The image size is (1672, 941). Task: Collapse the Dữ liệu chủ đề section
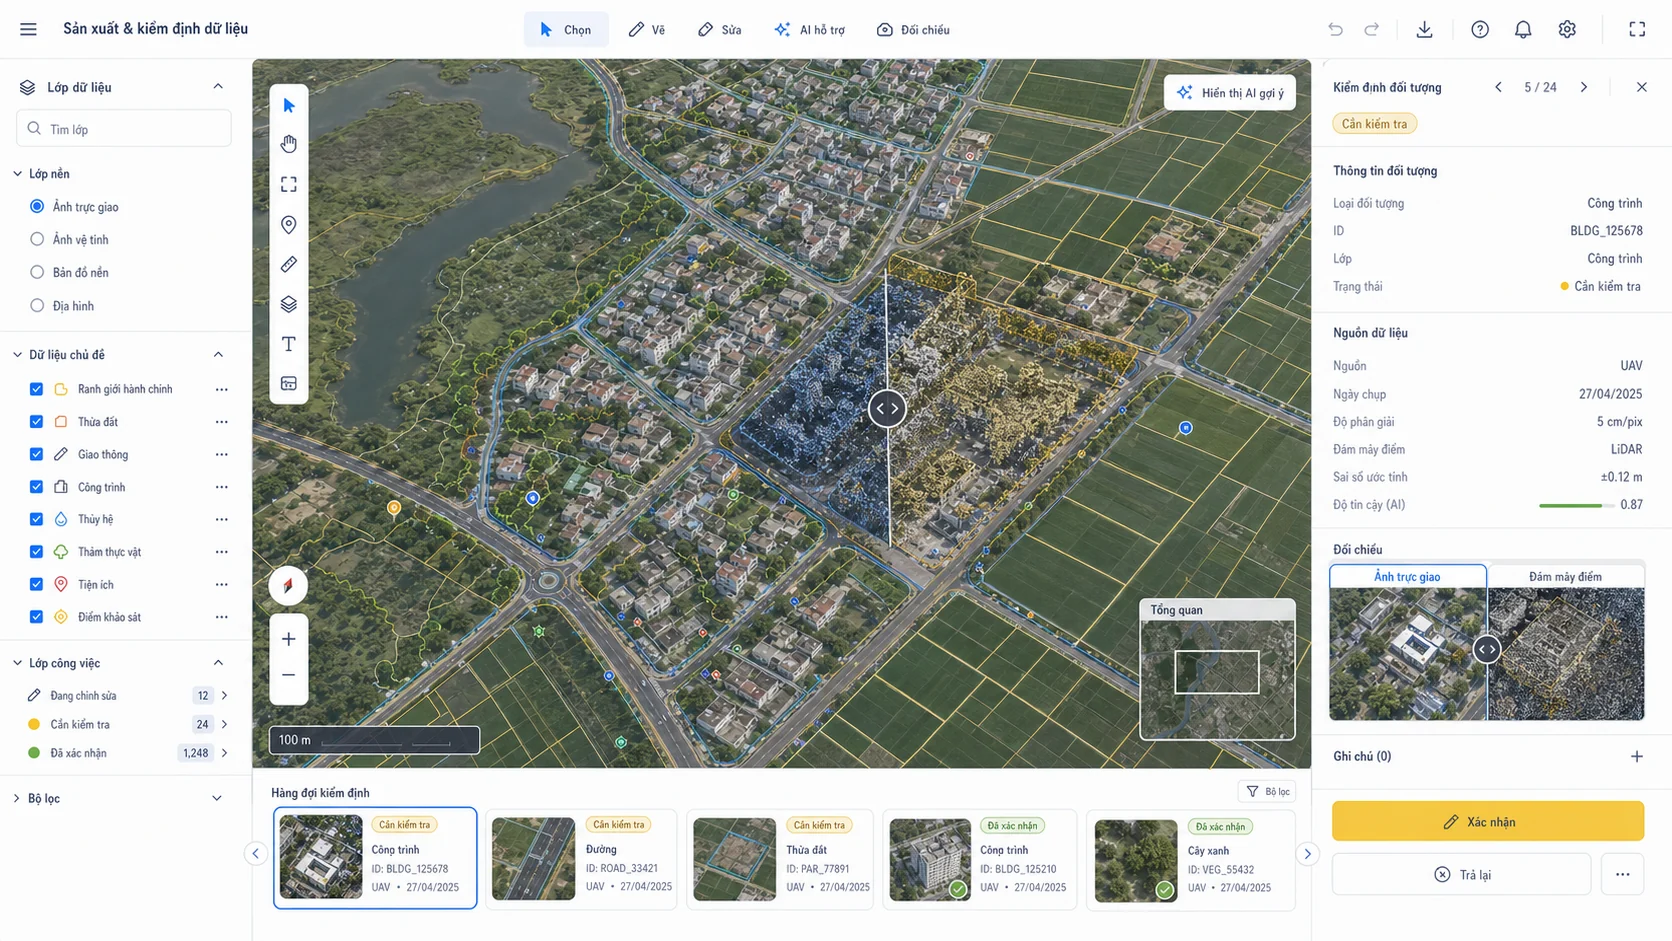[218, 355]
